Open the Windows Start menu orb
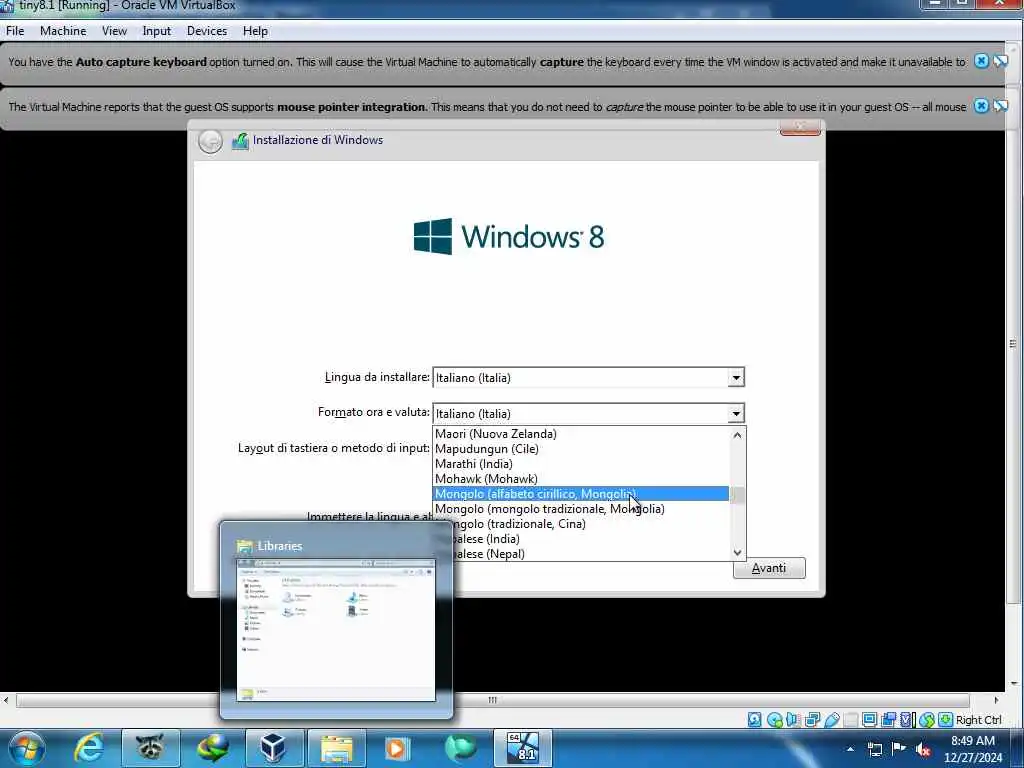 pyautogui.click(x=27, y=748)
